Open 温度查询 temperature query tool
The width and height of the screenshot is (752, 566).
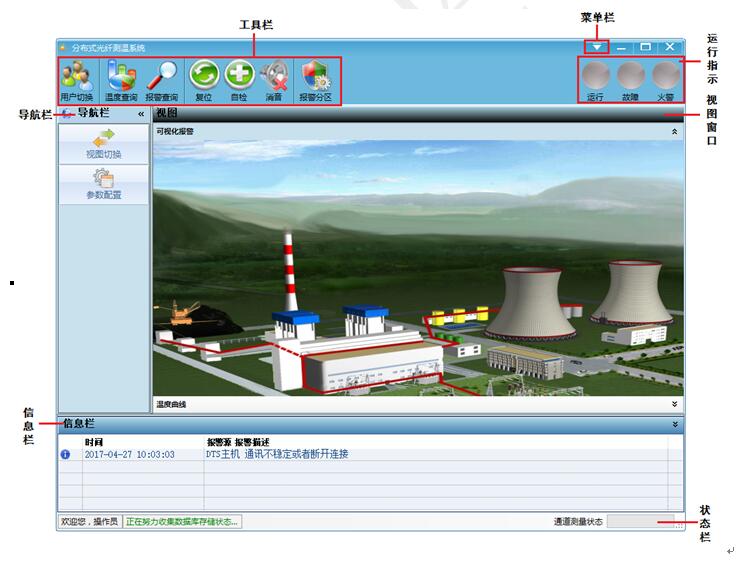click(x=120, y=78)
